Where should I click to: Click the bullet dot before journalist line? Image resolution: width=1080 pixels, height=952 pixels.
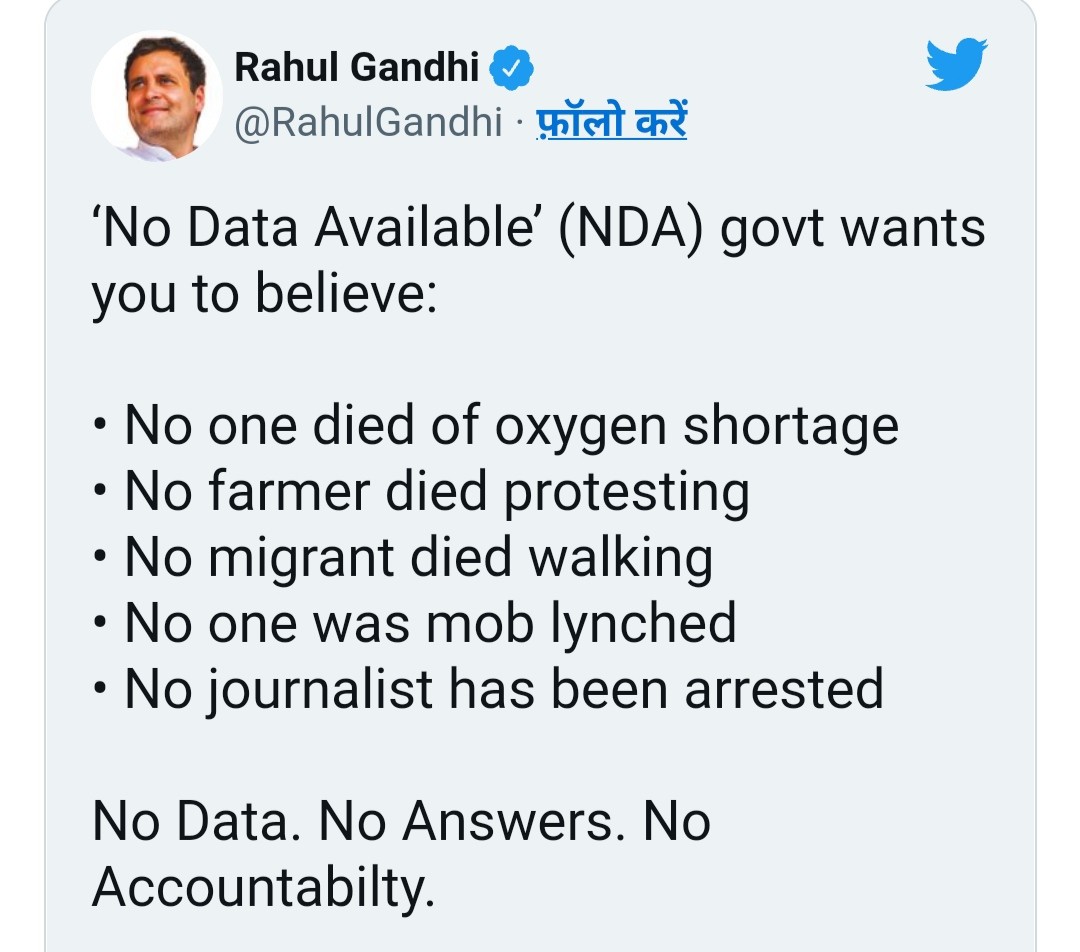(x=99, y=692)
